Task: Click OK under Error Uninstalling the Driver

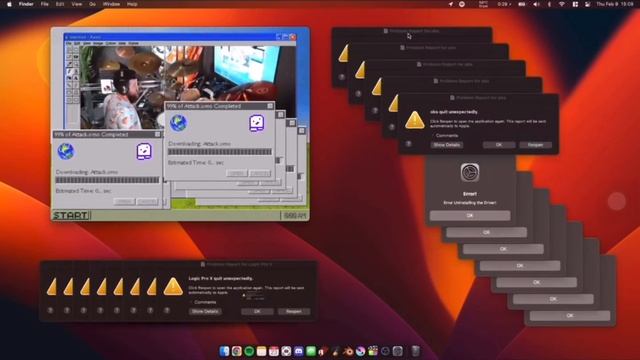Action: [470, 216]
